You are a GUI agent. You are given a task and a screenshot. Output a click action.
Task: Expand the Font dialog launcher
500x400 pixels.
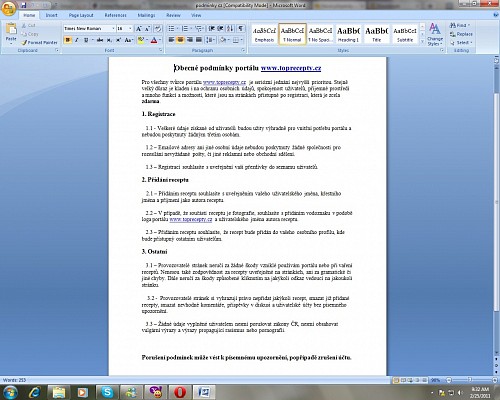(x=161, y=50)
